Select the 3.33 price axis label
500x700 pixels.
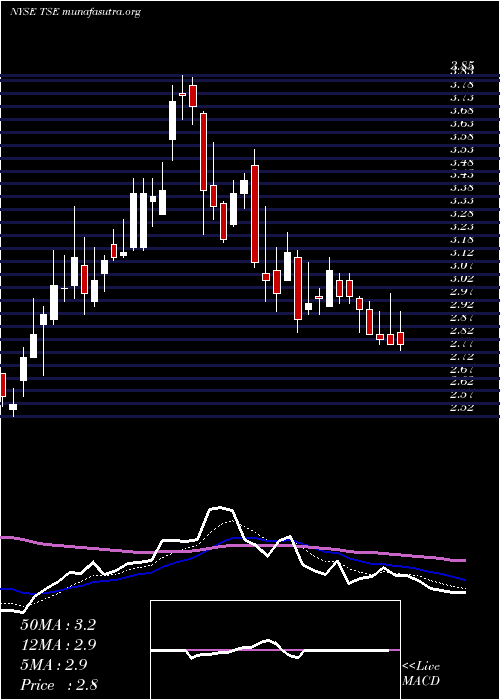click(x=462, y=200)
